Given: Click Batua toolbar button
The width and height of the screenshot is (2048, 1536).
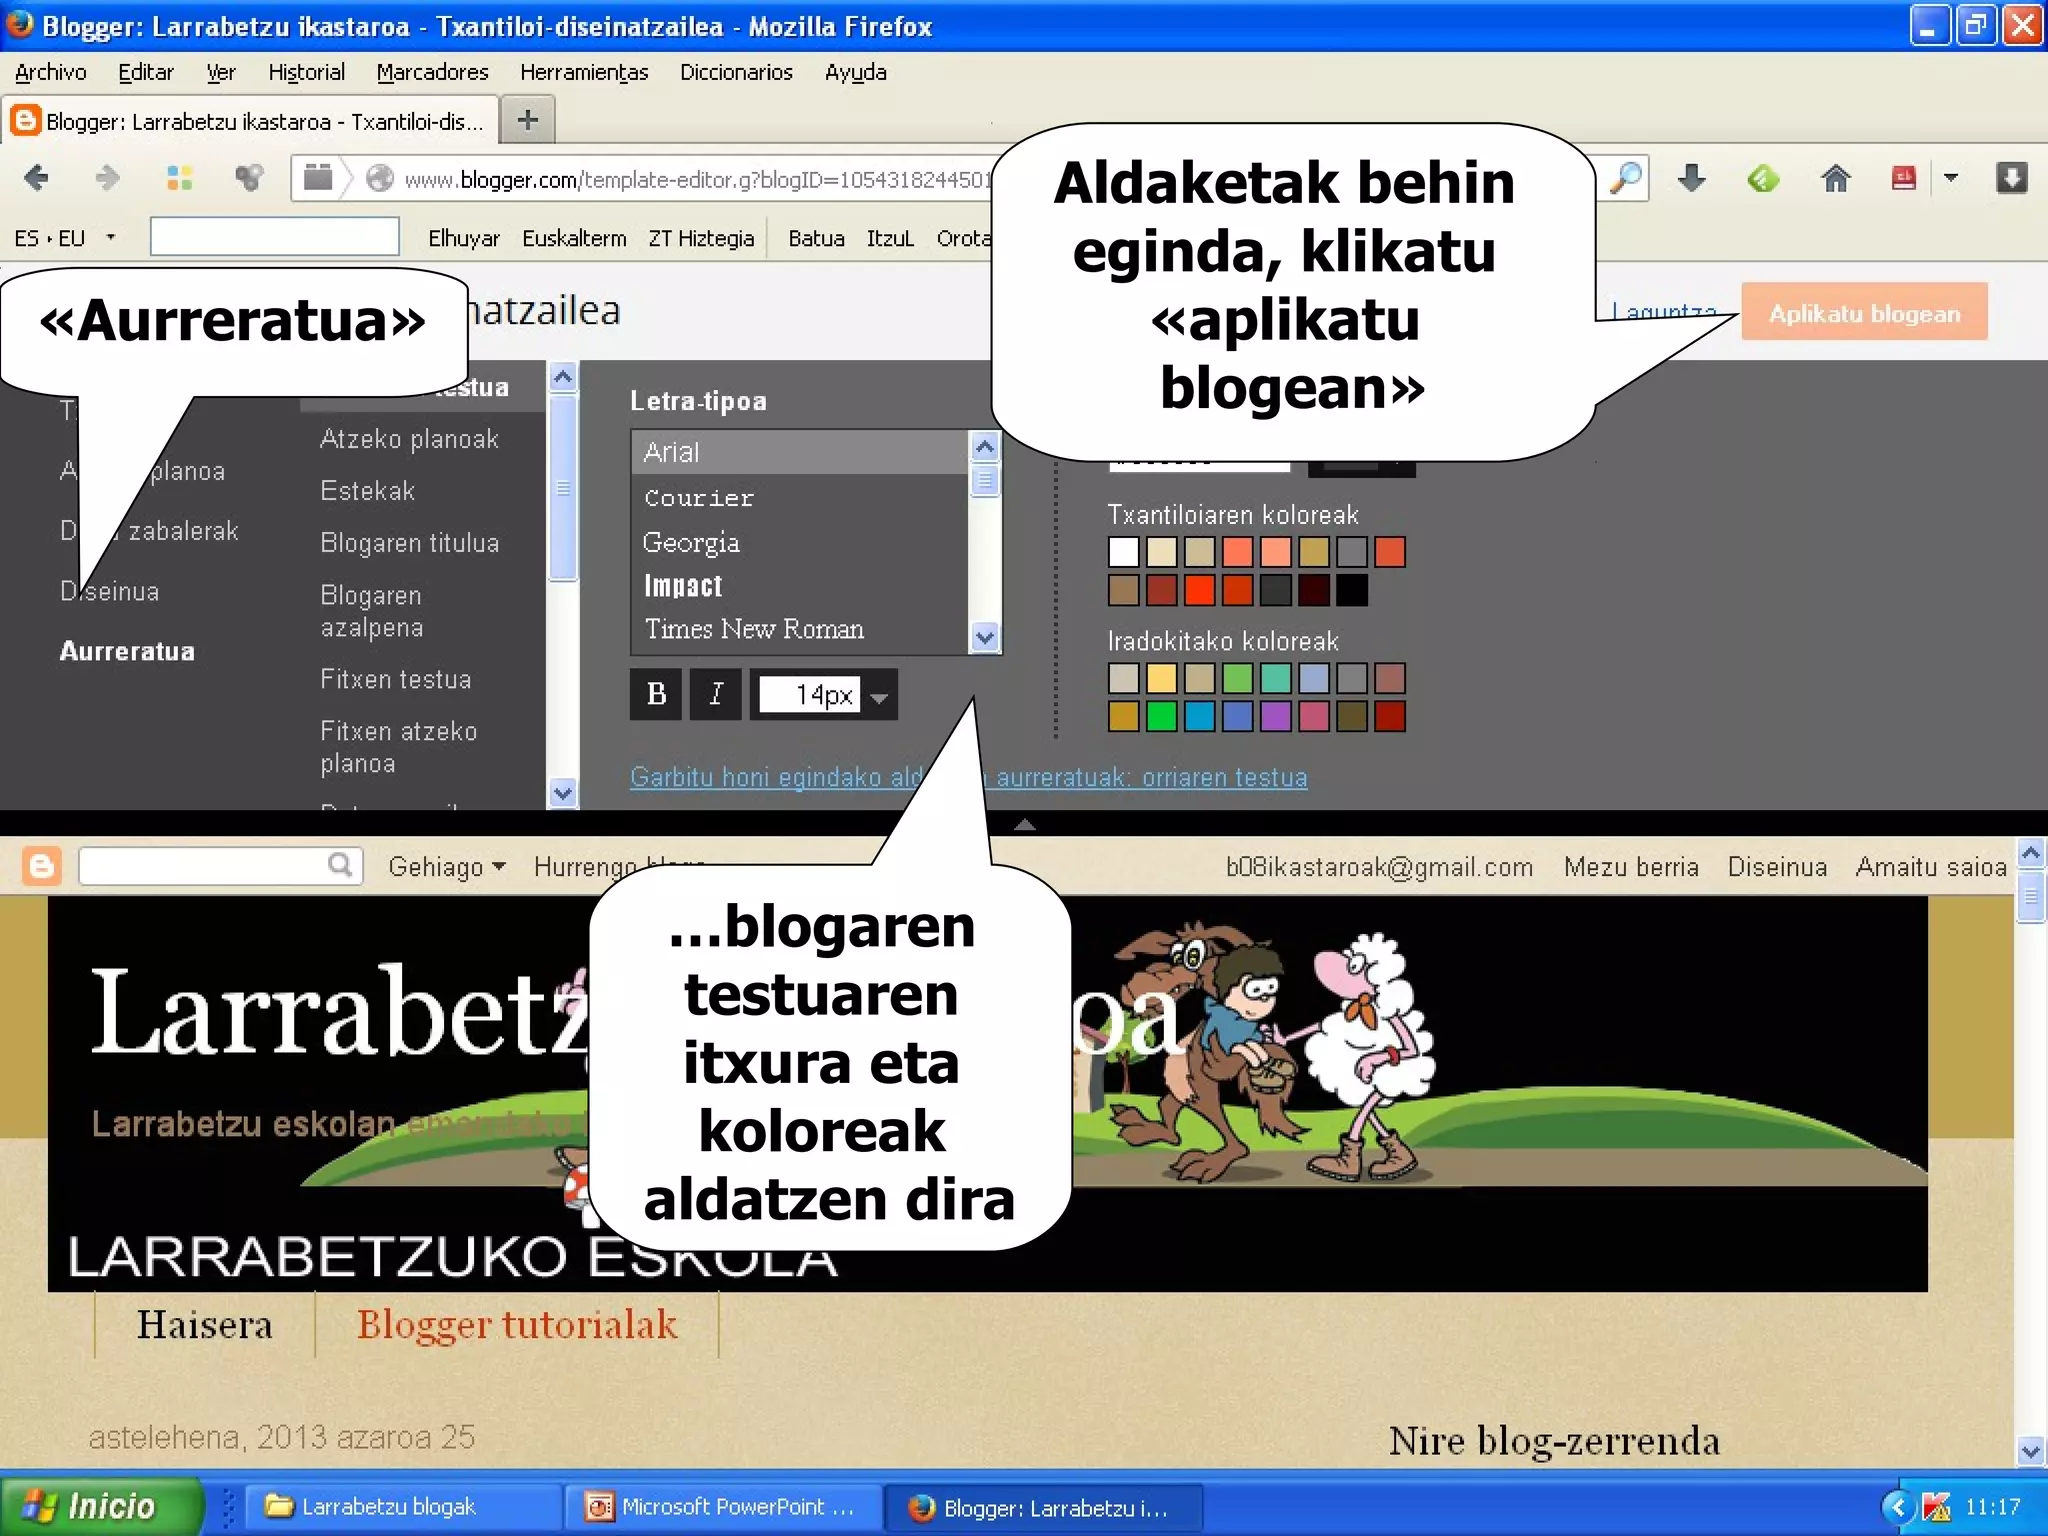Looking at the screenshot, I should pos(816,238).
